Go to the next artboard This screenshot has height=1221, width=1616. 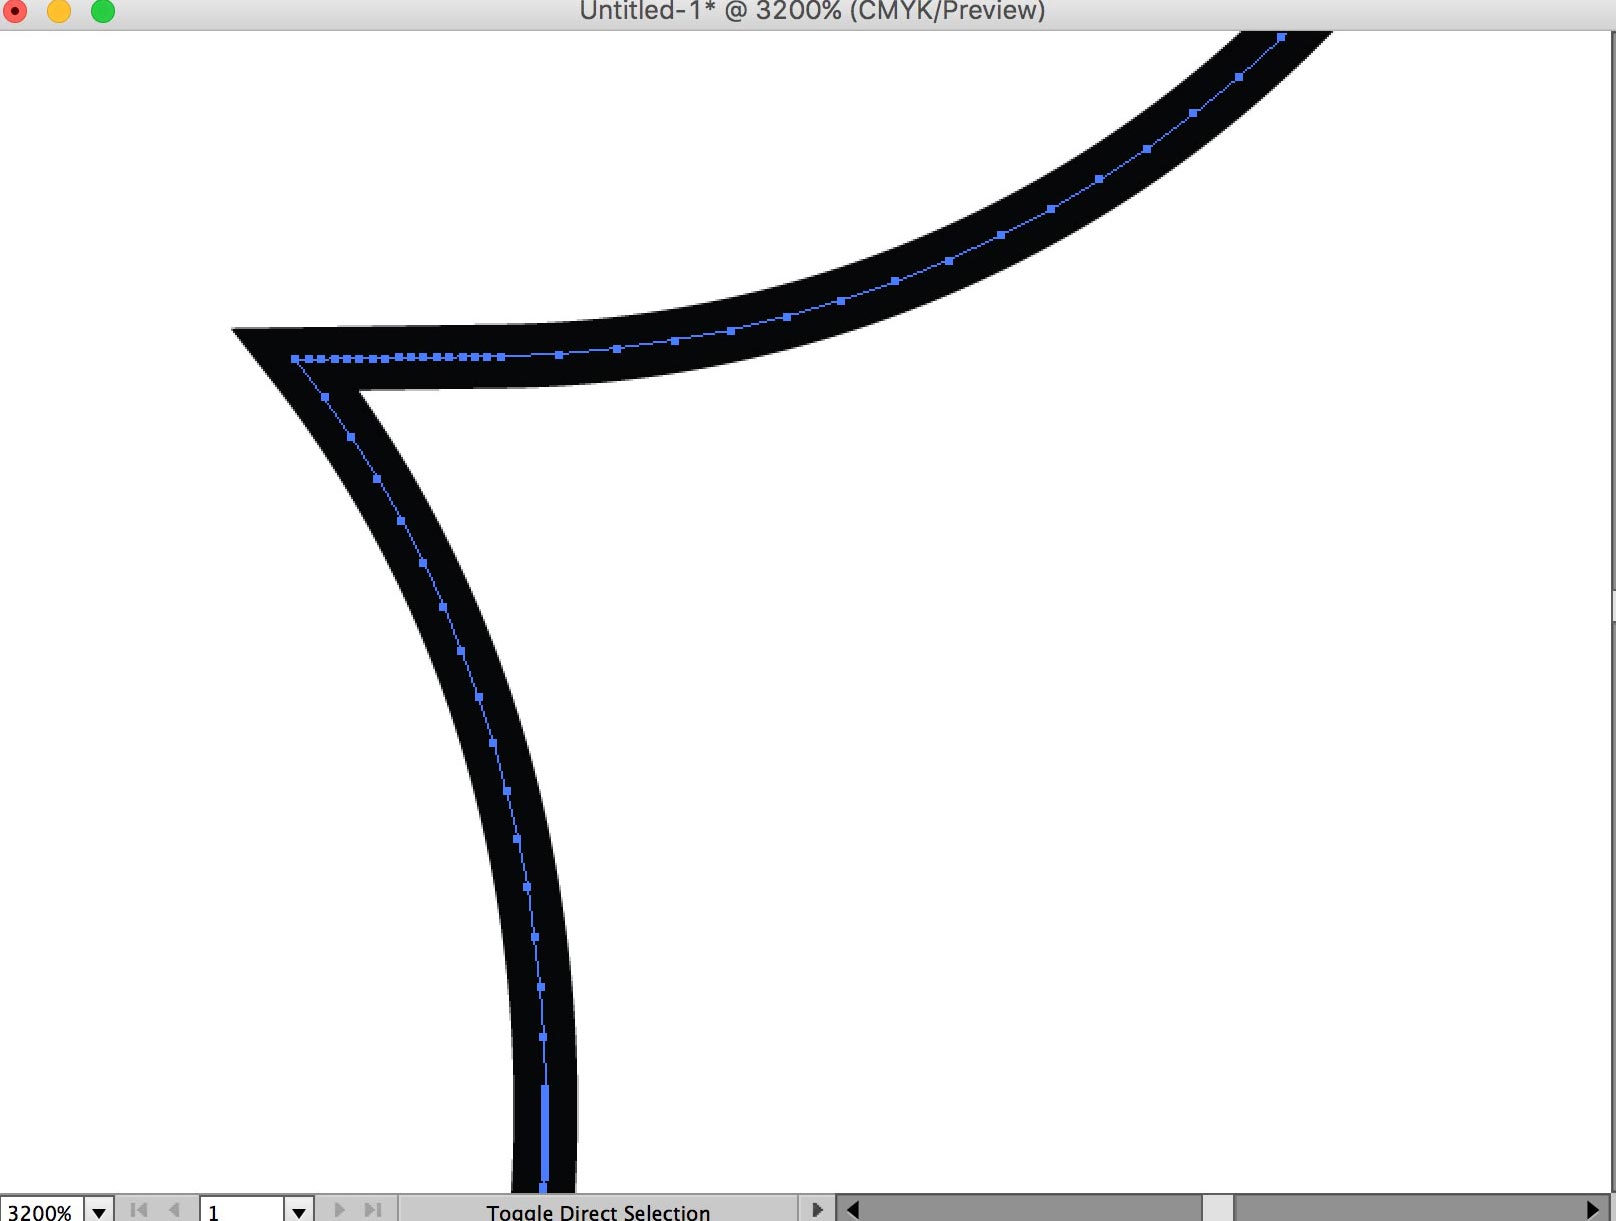340,1210
